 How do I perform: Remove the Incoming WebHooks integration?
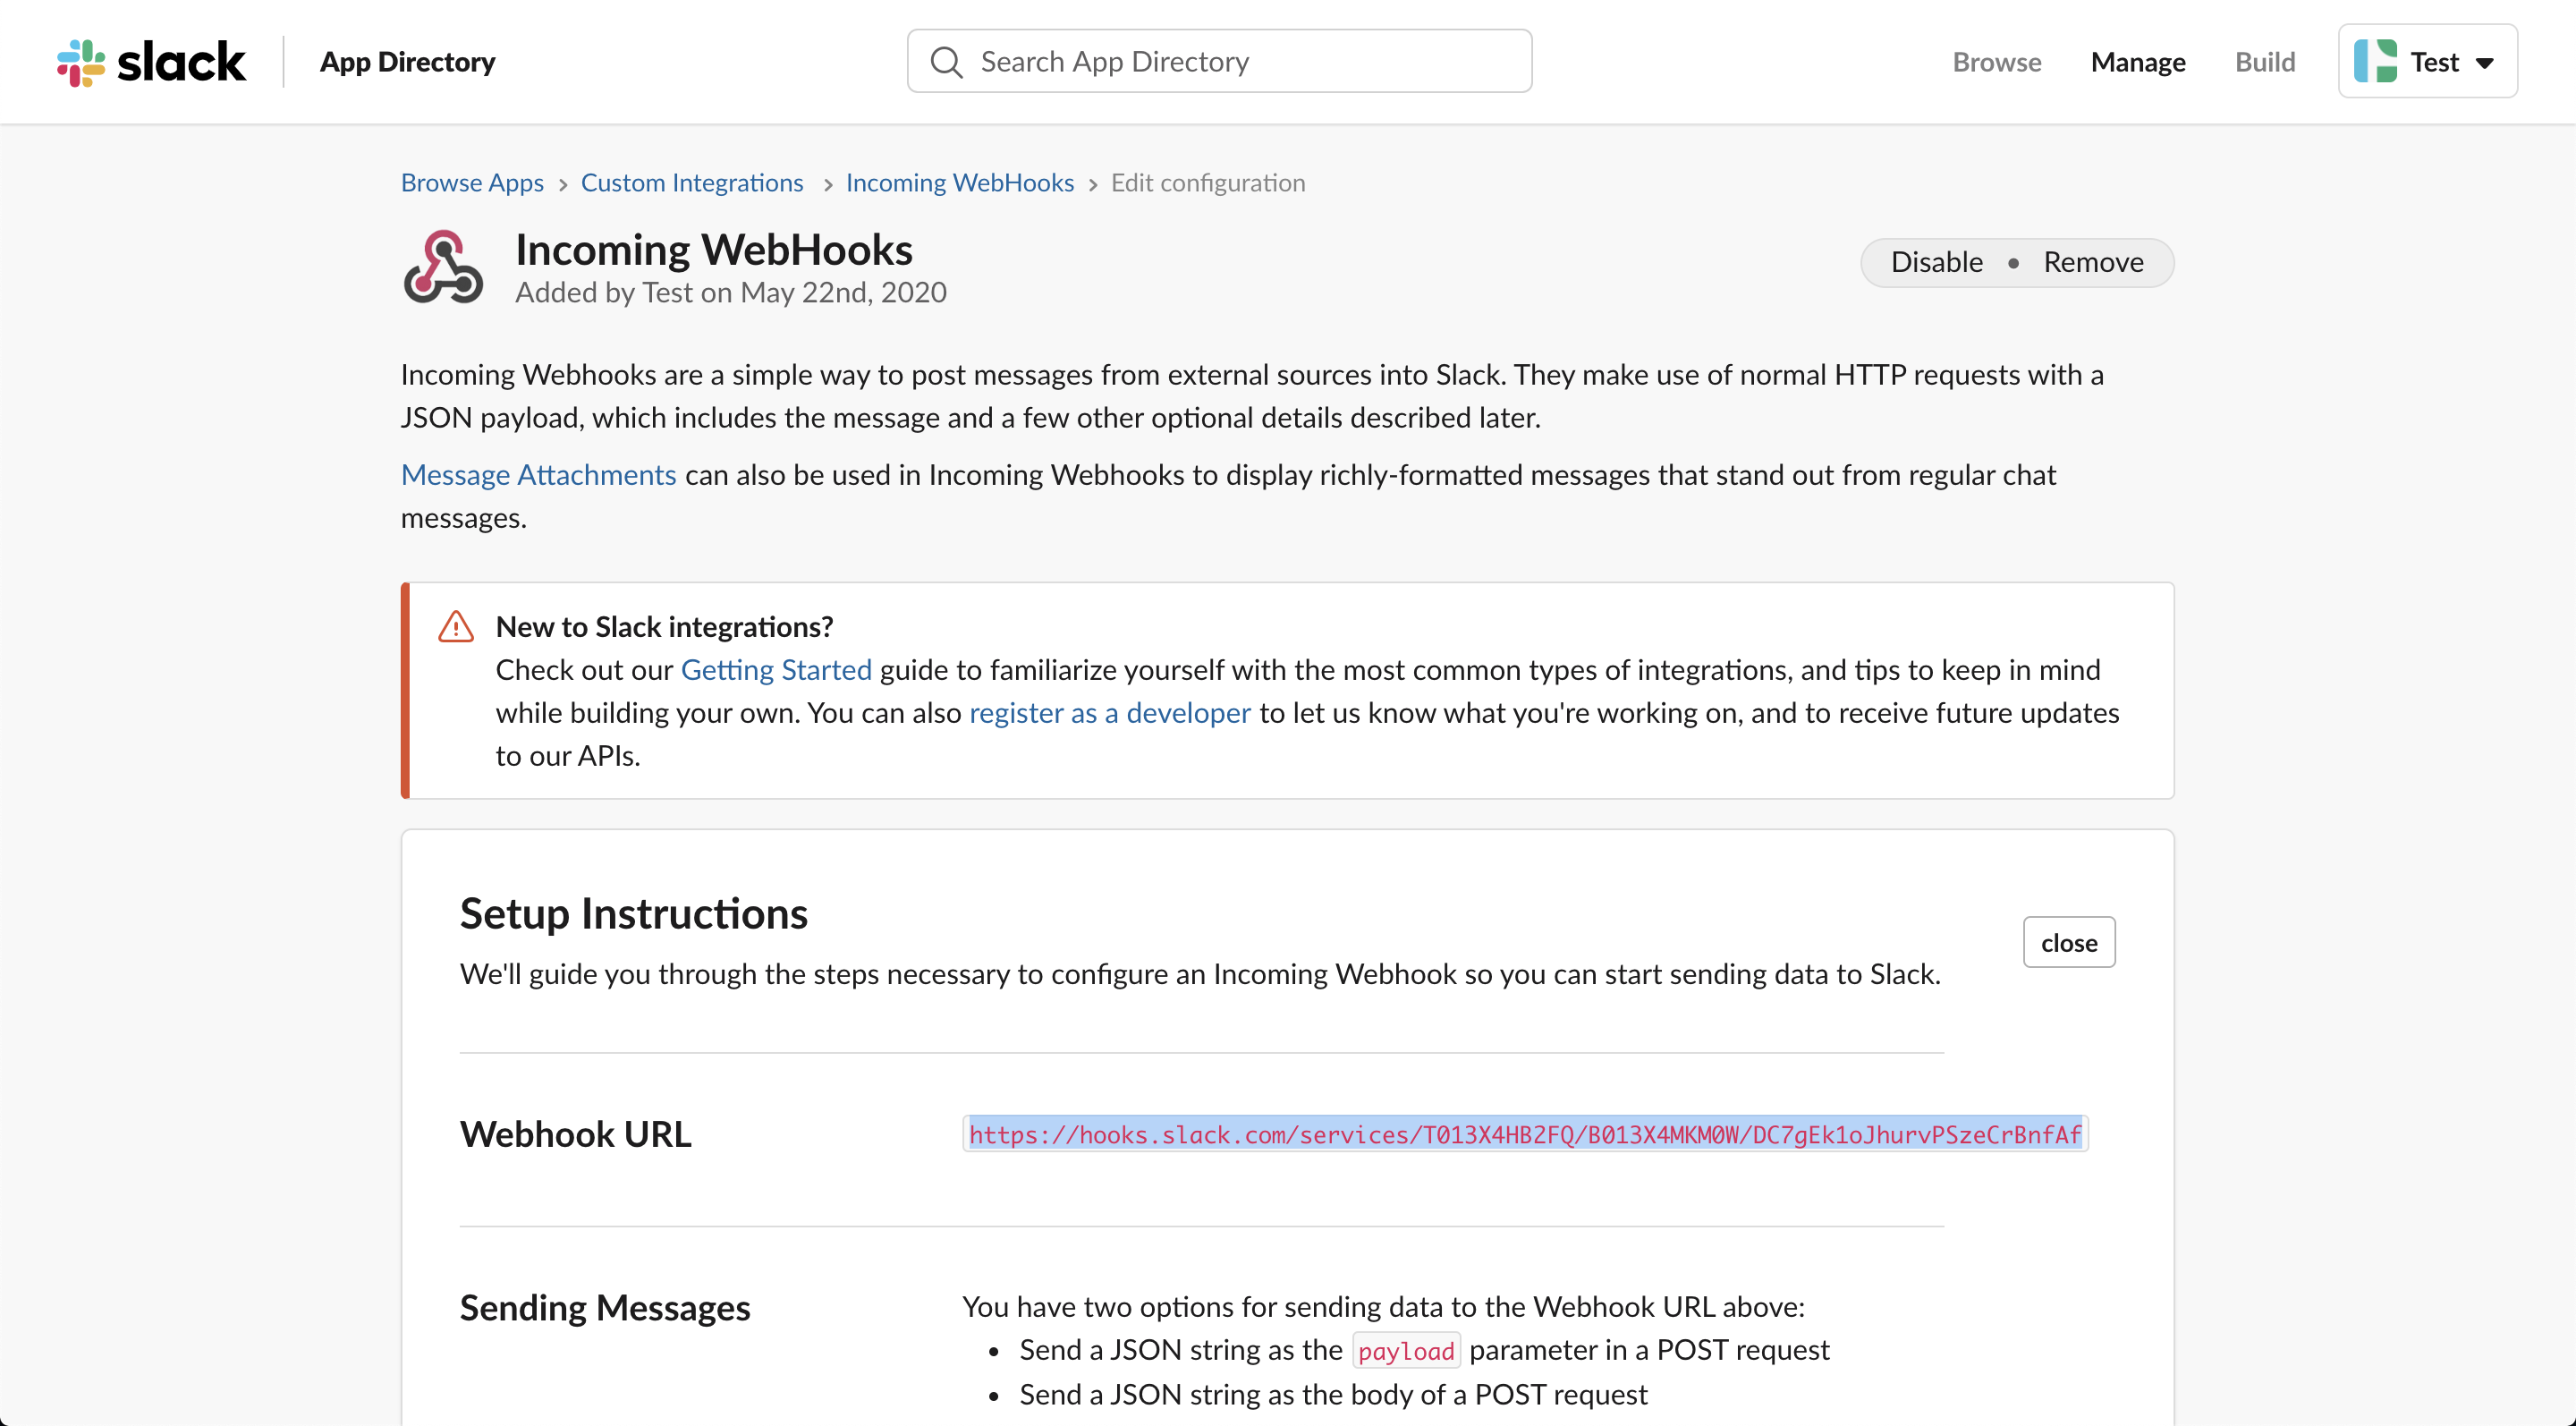tap(2093, 262)
